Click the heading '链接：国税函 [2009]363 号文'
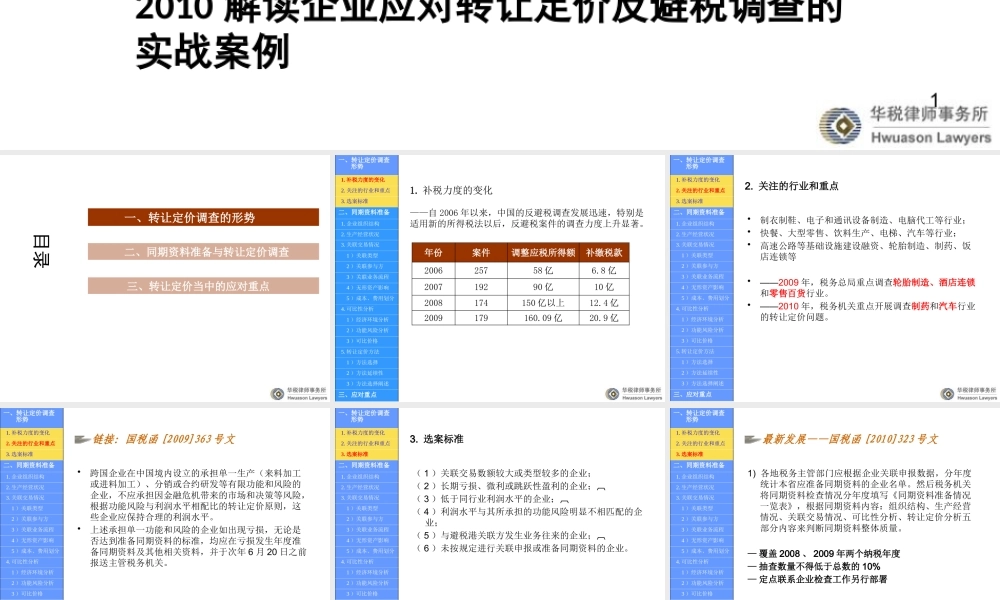Viewport: 1000px width, 600px height. [164, 439]
